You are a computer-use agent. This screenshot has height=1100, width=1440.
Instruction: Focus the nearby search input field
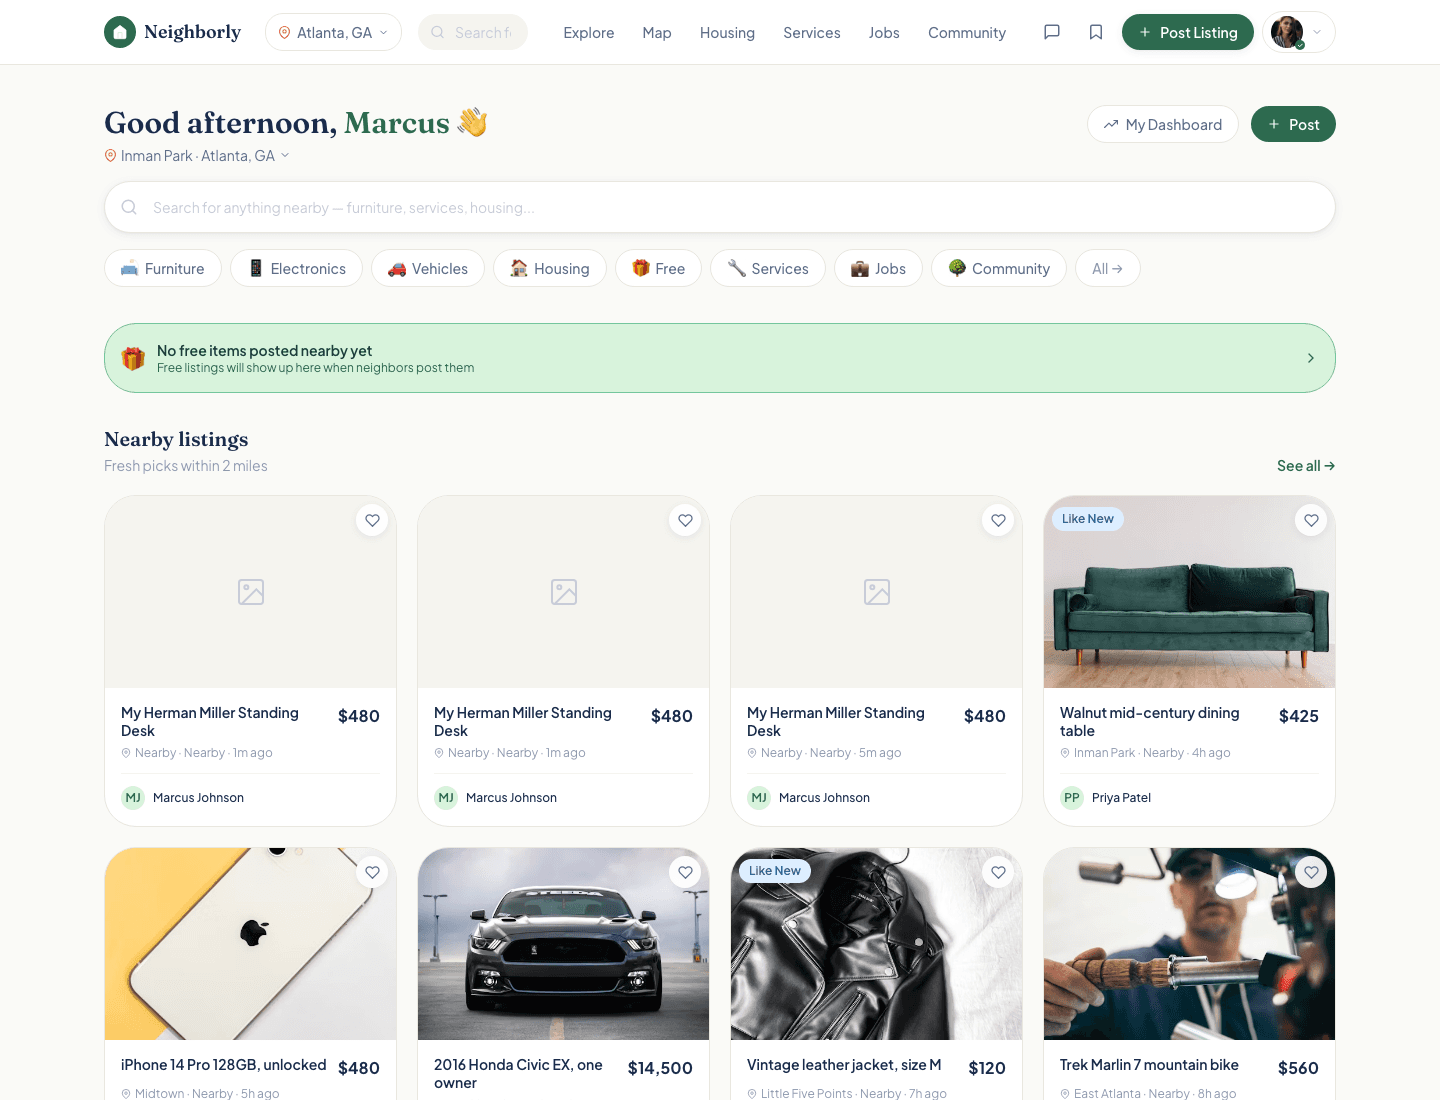(720, 207)
